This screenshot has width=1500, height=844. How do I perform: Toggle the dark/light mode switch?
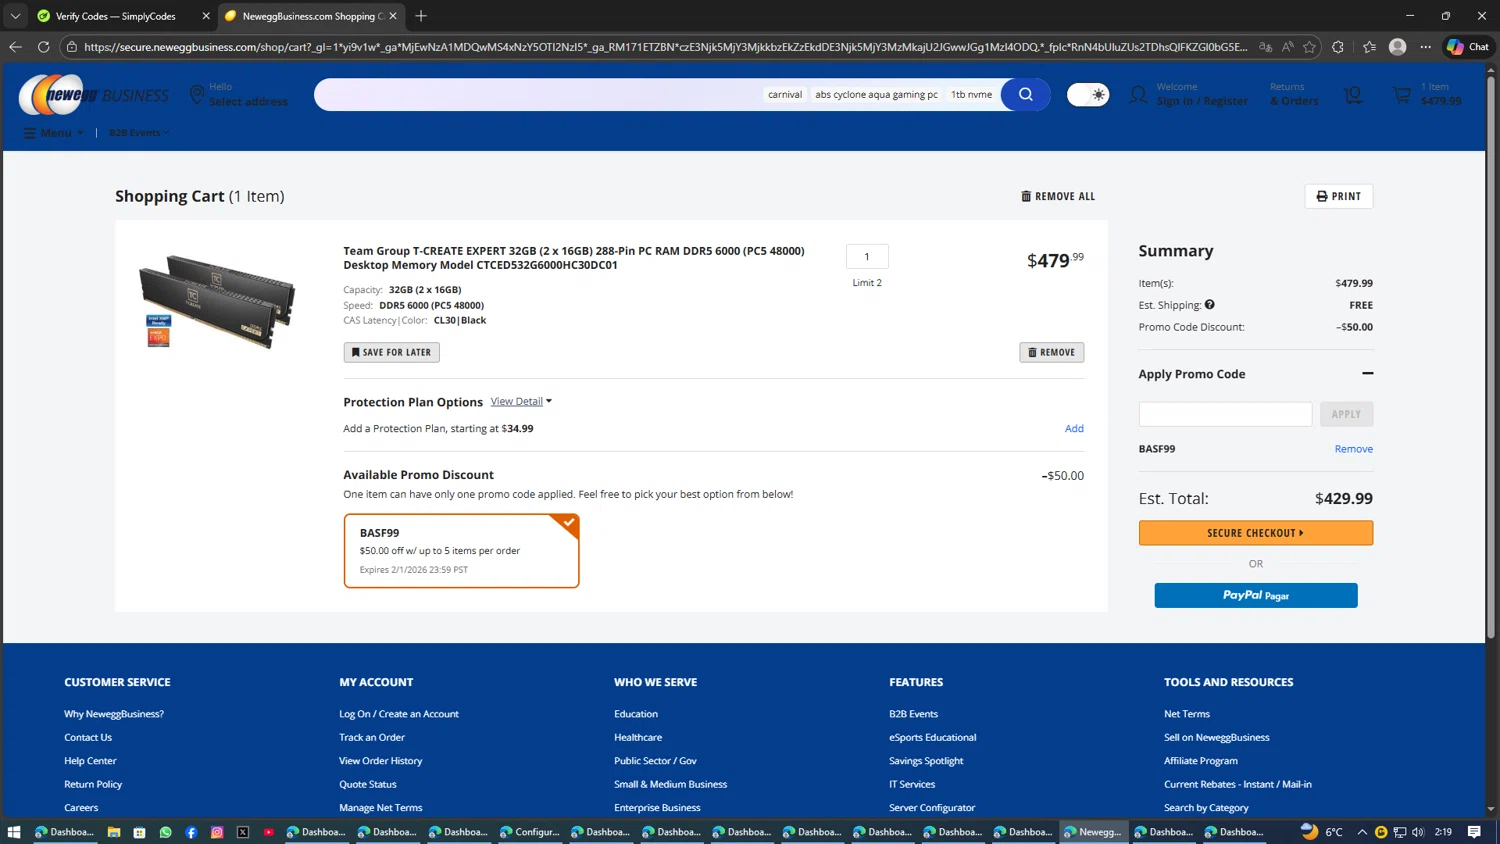click(1088, 94)
